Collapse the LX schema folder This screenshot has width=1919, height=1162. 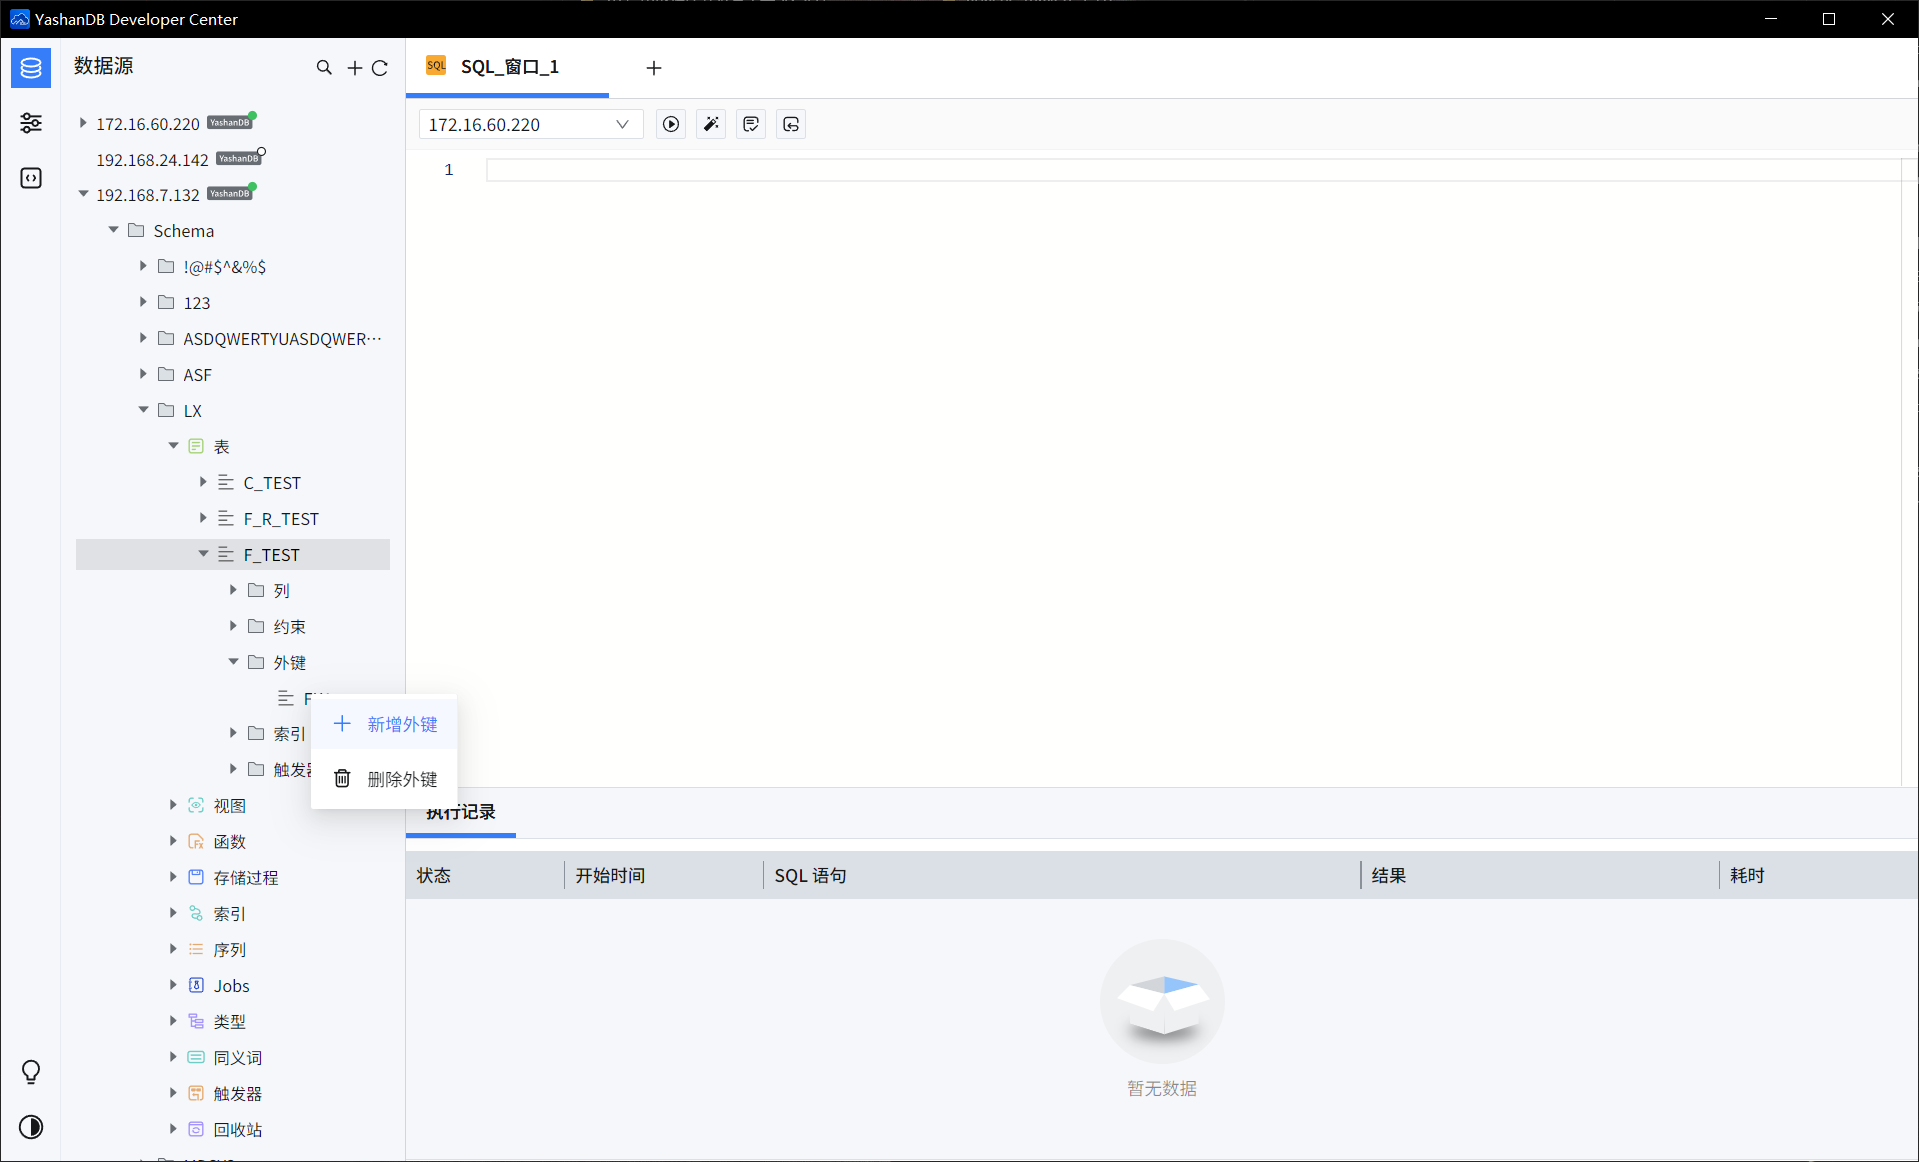click(x=143, y=410)
